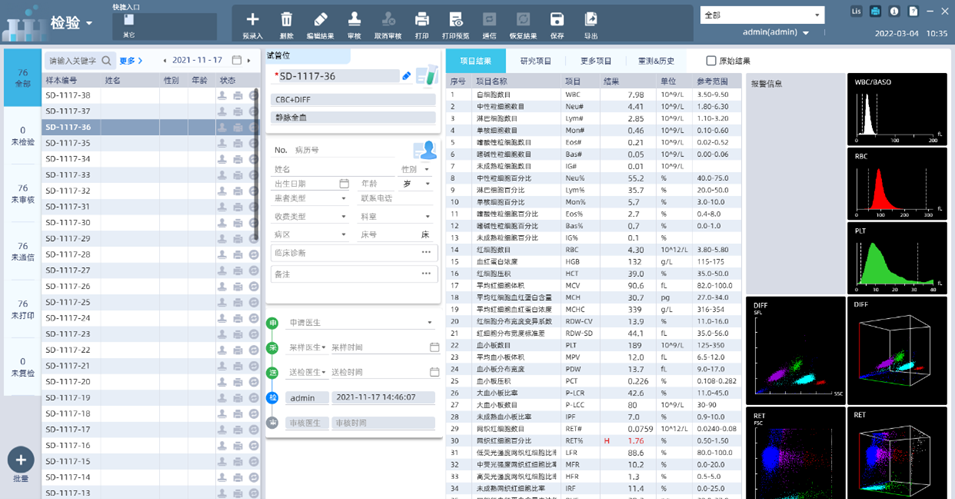Click the 导出 export icon

(x=591, y=19)
